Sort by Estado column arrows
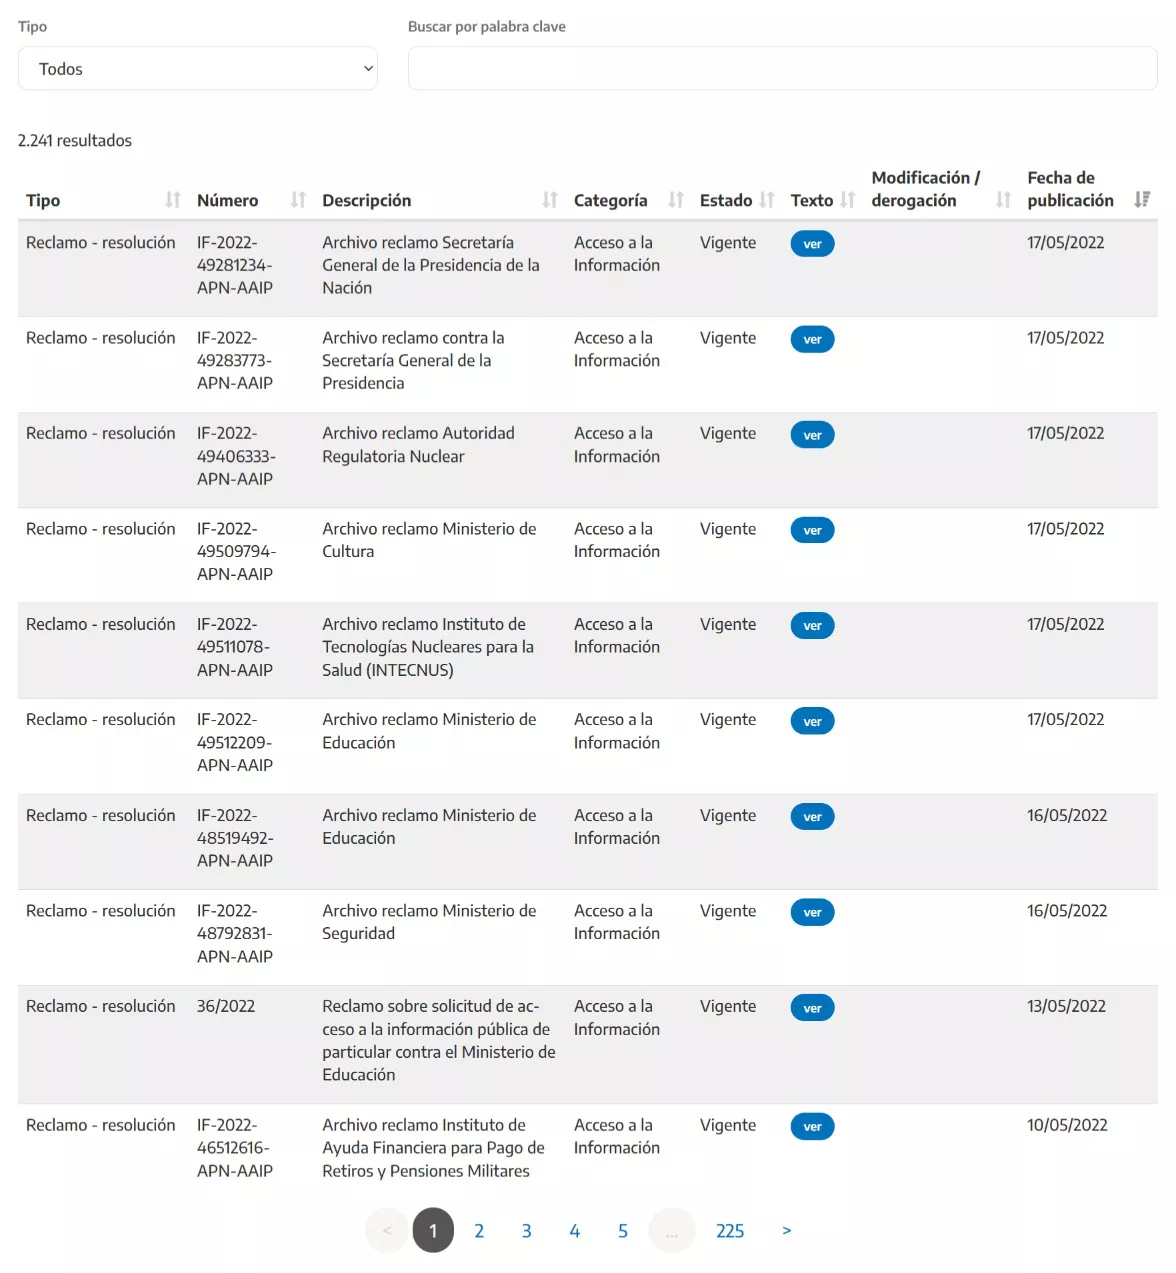This screenshot has height=1273, width=1176. pos(767,200)
